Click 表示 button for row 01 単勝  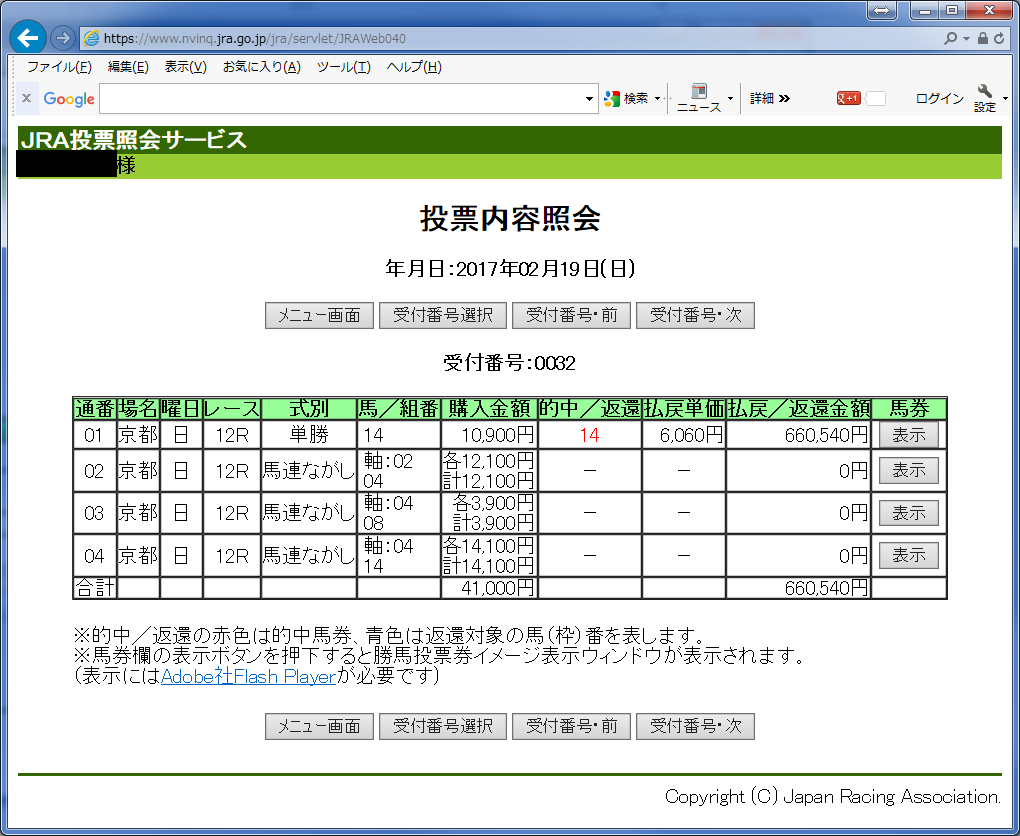[x=909, y=435]
